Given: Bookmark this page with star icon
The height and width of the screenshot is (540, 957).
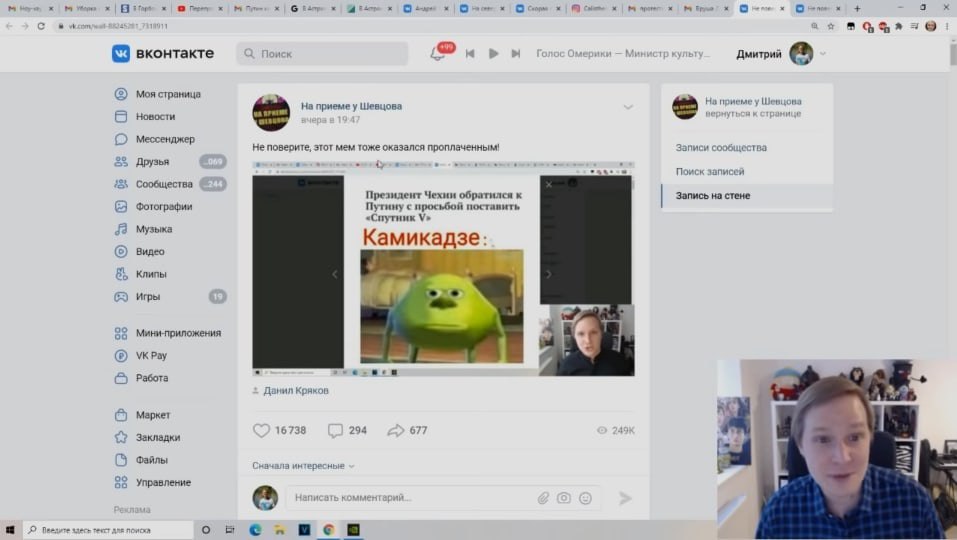Looking at the screenshot, I should click(831, 26).
